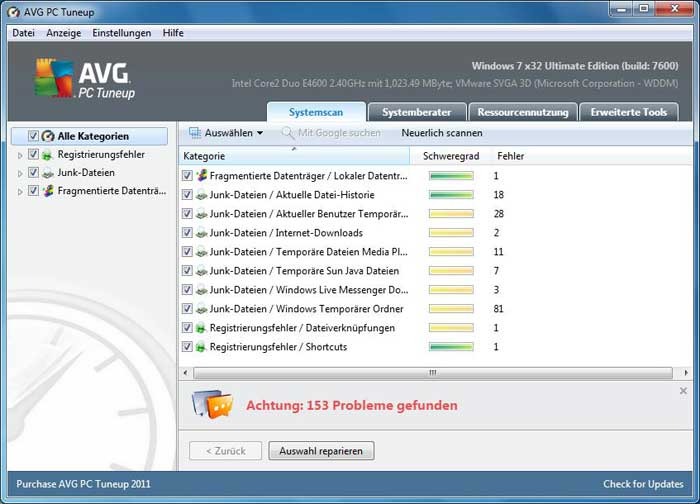This screenshot has width=700, height=504.
Task: Uncheck Registrierungsfehler / Shortcuts checkbox
Action: (x=187, y=347)
